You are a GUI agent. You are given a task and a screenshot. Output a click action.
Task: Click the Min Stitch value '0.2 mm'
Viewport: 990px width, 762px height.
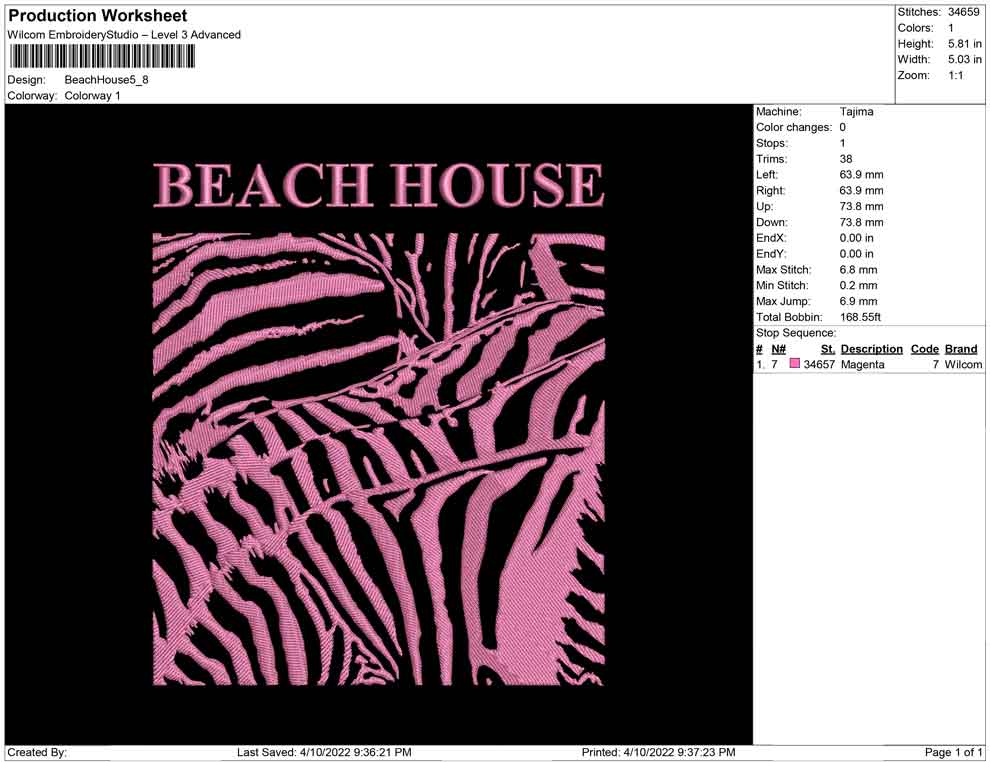858,285
